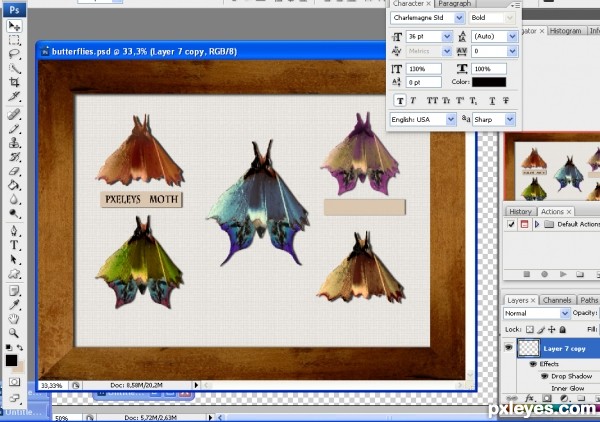
Task: Select the Healing Brush tool
Action: click(x=14, y=114)
